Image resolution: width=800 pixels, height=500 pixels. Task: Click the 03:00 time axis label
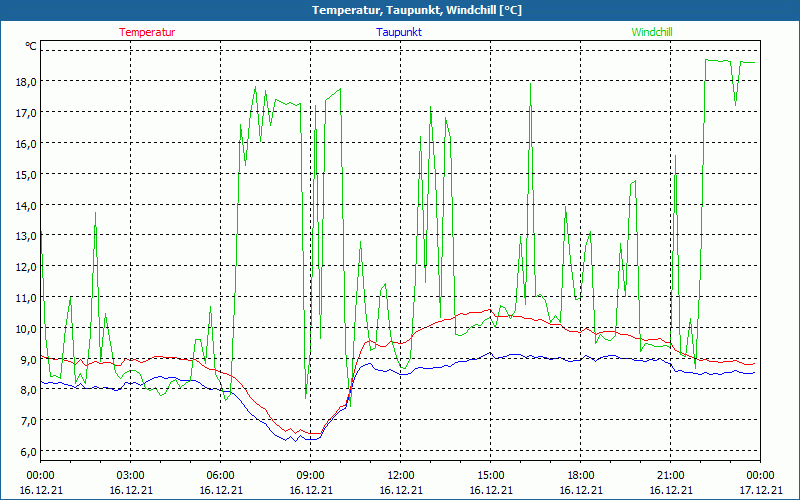pos(131,476)
